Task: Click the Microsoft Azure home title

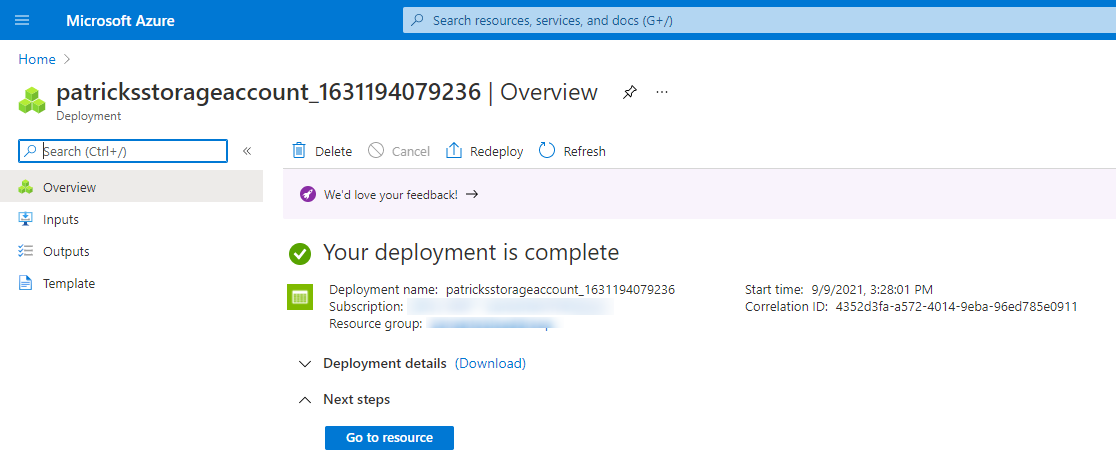Action: pos(120,21)
